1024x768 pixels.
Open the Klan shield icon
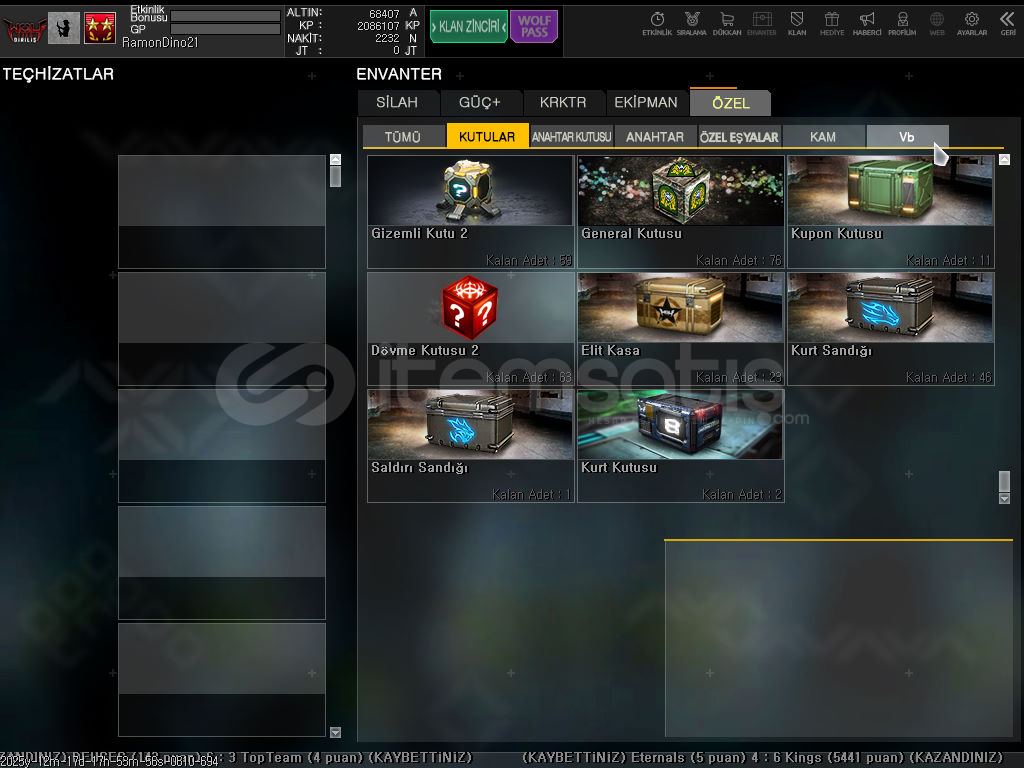[x=797, y=23]
